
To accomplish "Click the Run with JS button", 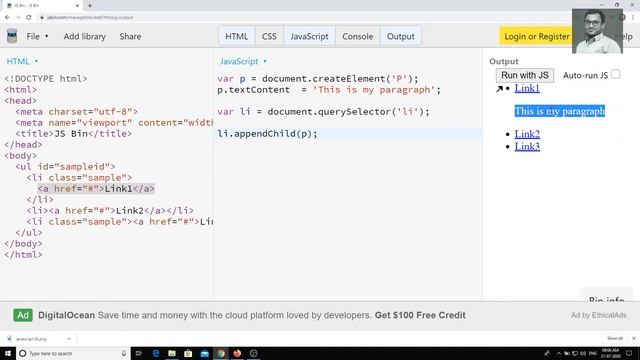I will point(524,75).
